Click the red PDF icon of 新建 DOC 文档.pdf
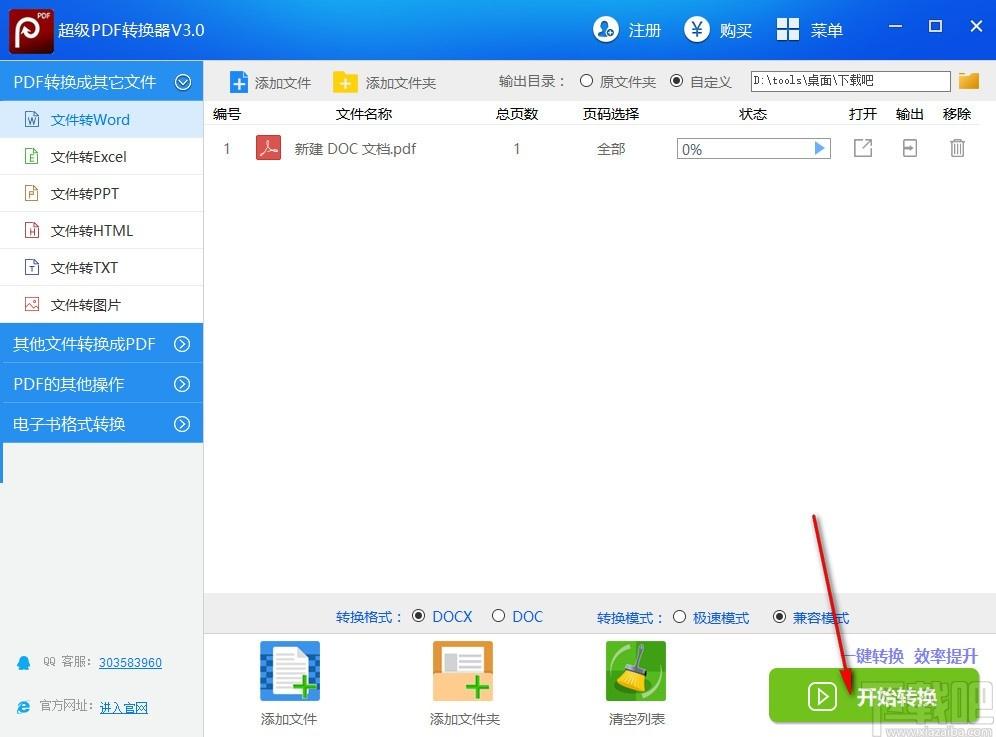This screenshot has height=737, width=996. (268, 148)
